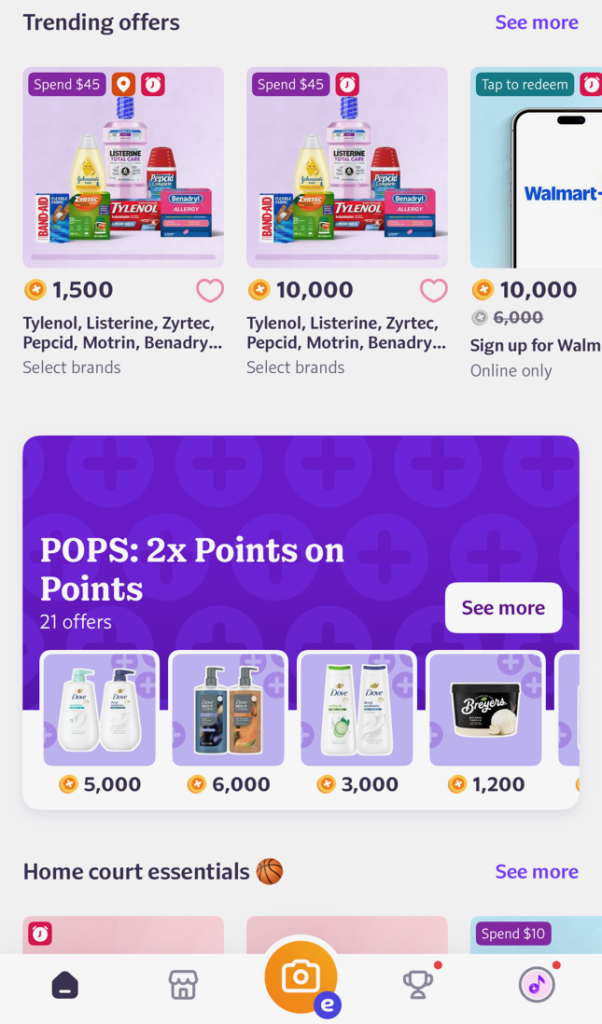Open the trophy tab in bottom navigation
Image resolution: width=602 pixels, height=1024 pixels.
(x=418, y=985)
